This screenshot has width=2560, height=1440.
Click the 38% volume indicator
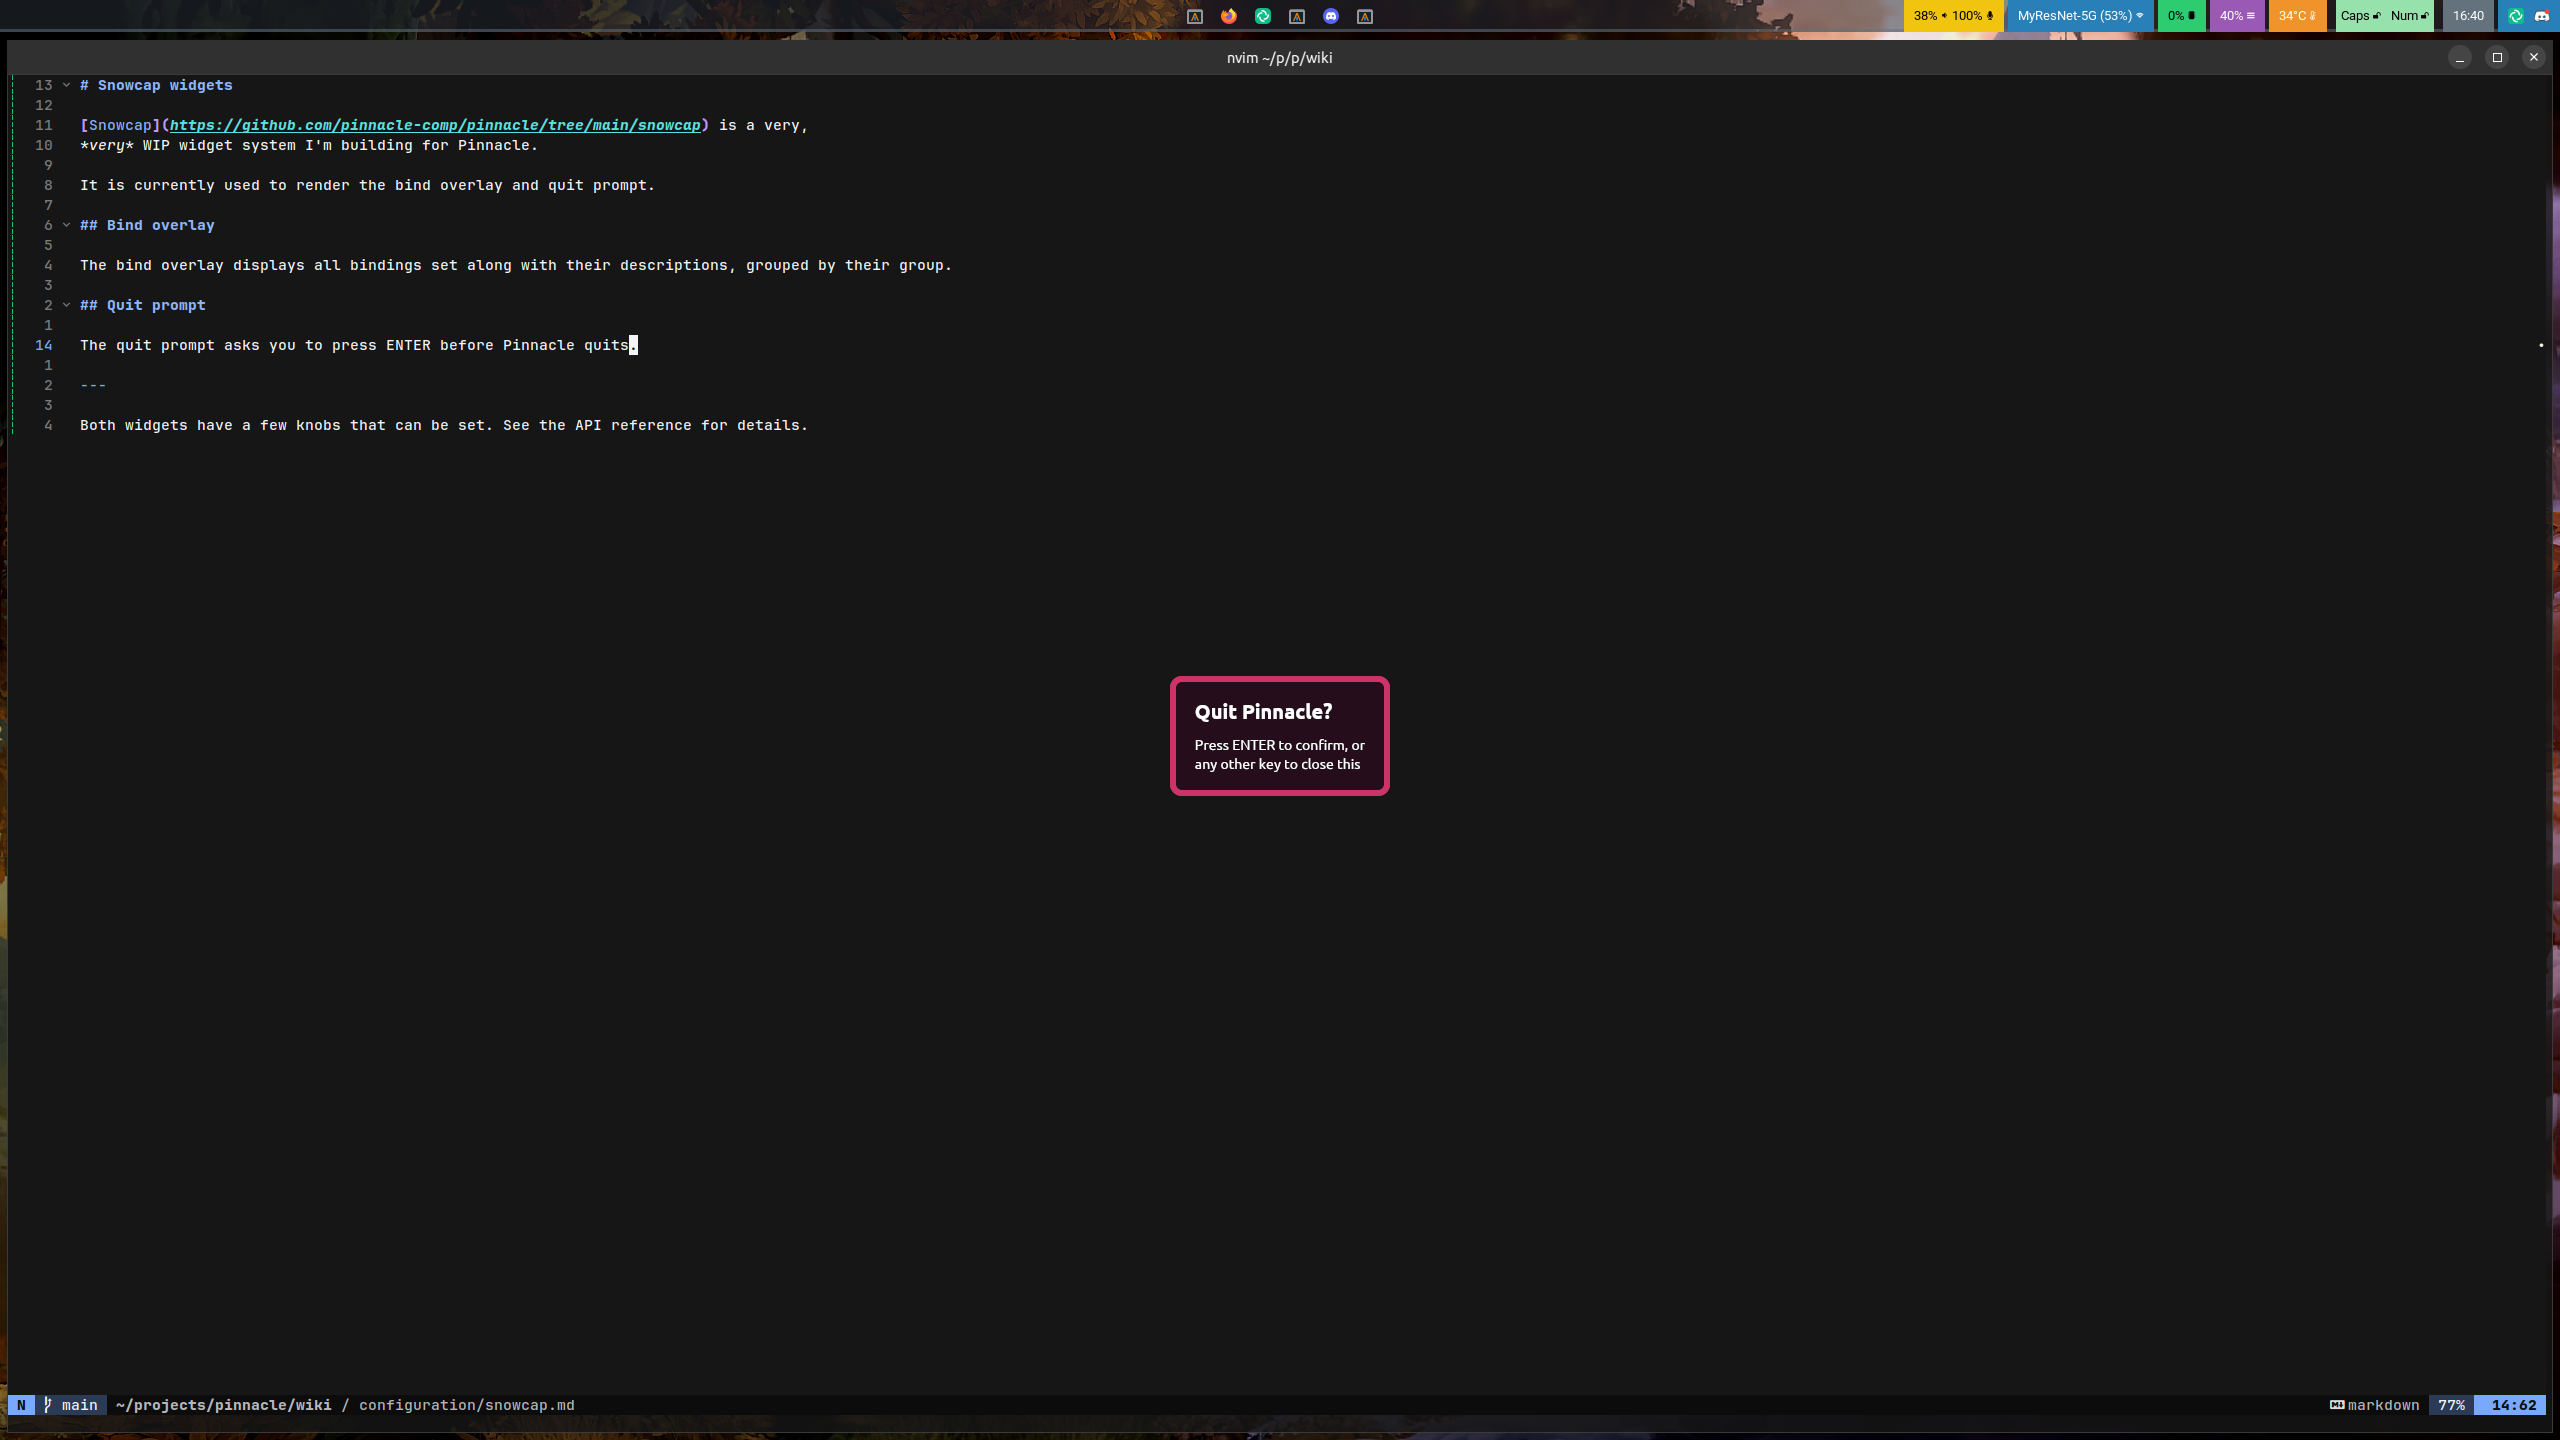(x=1930, y=16)
